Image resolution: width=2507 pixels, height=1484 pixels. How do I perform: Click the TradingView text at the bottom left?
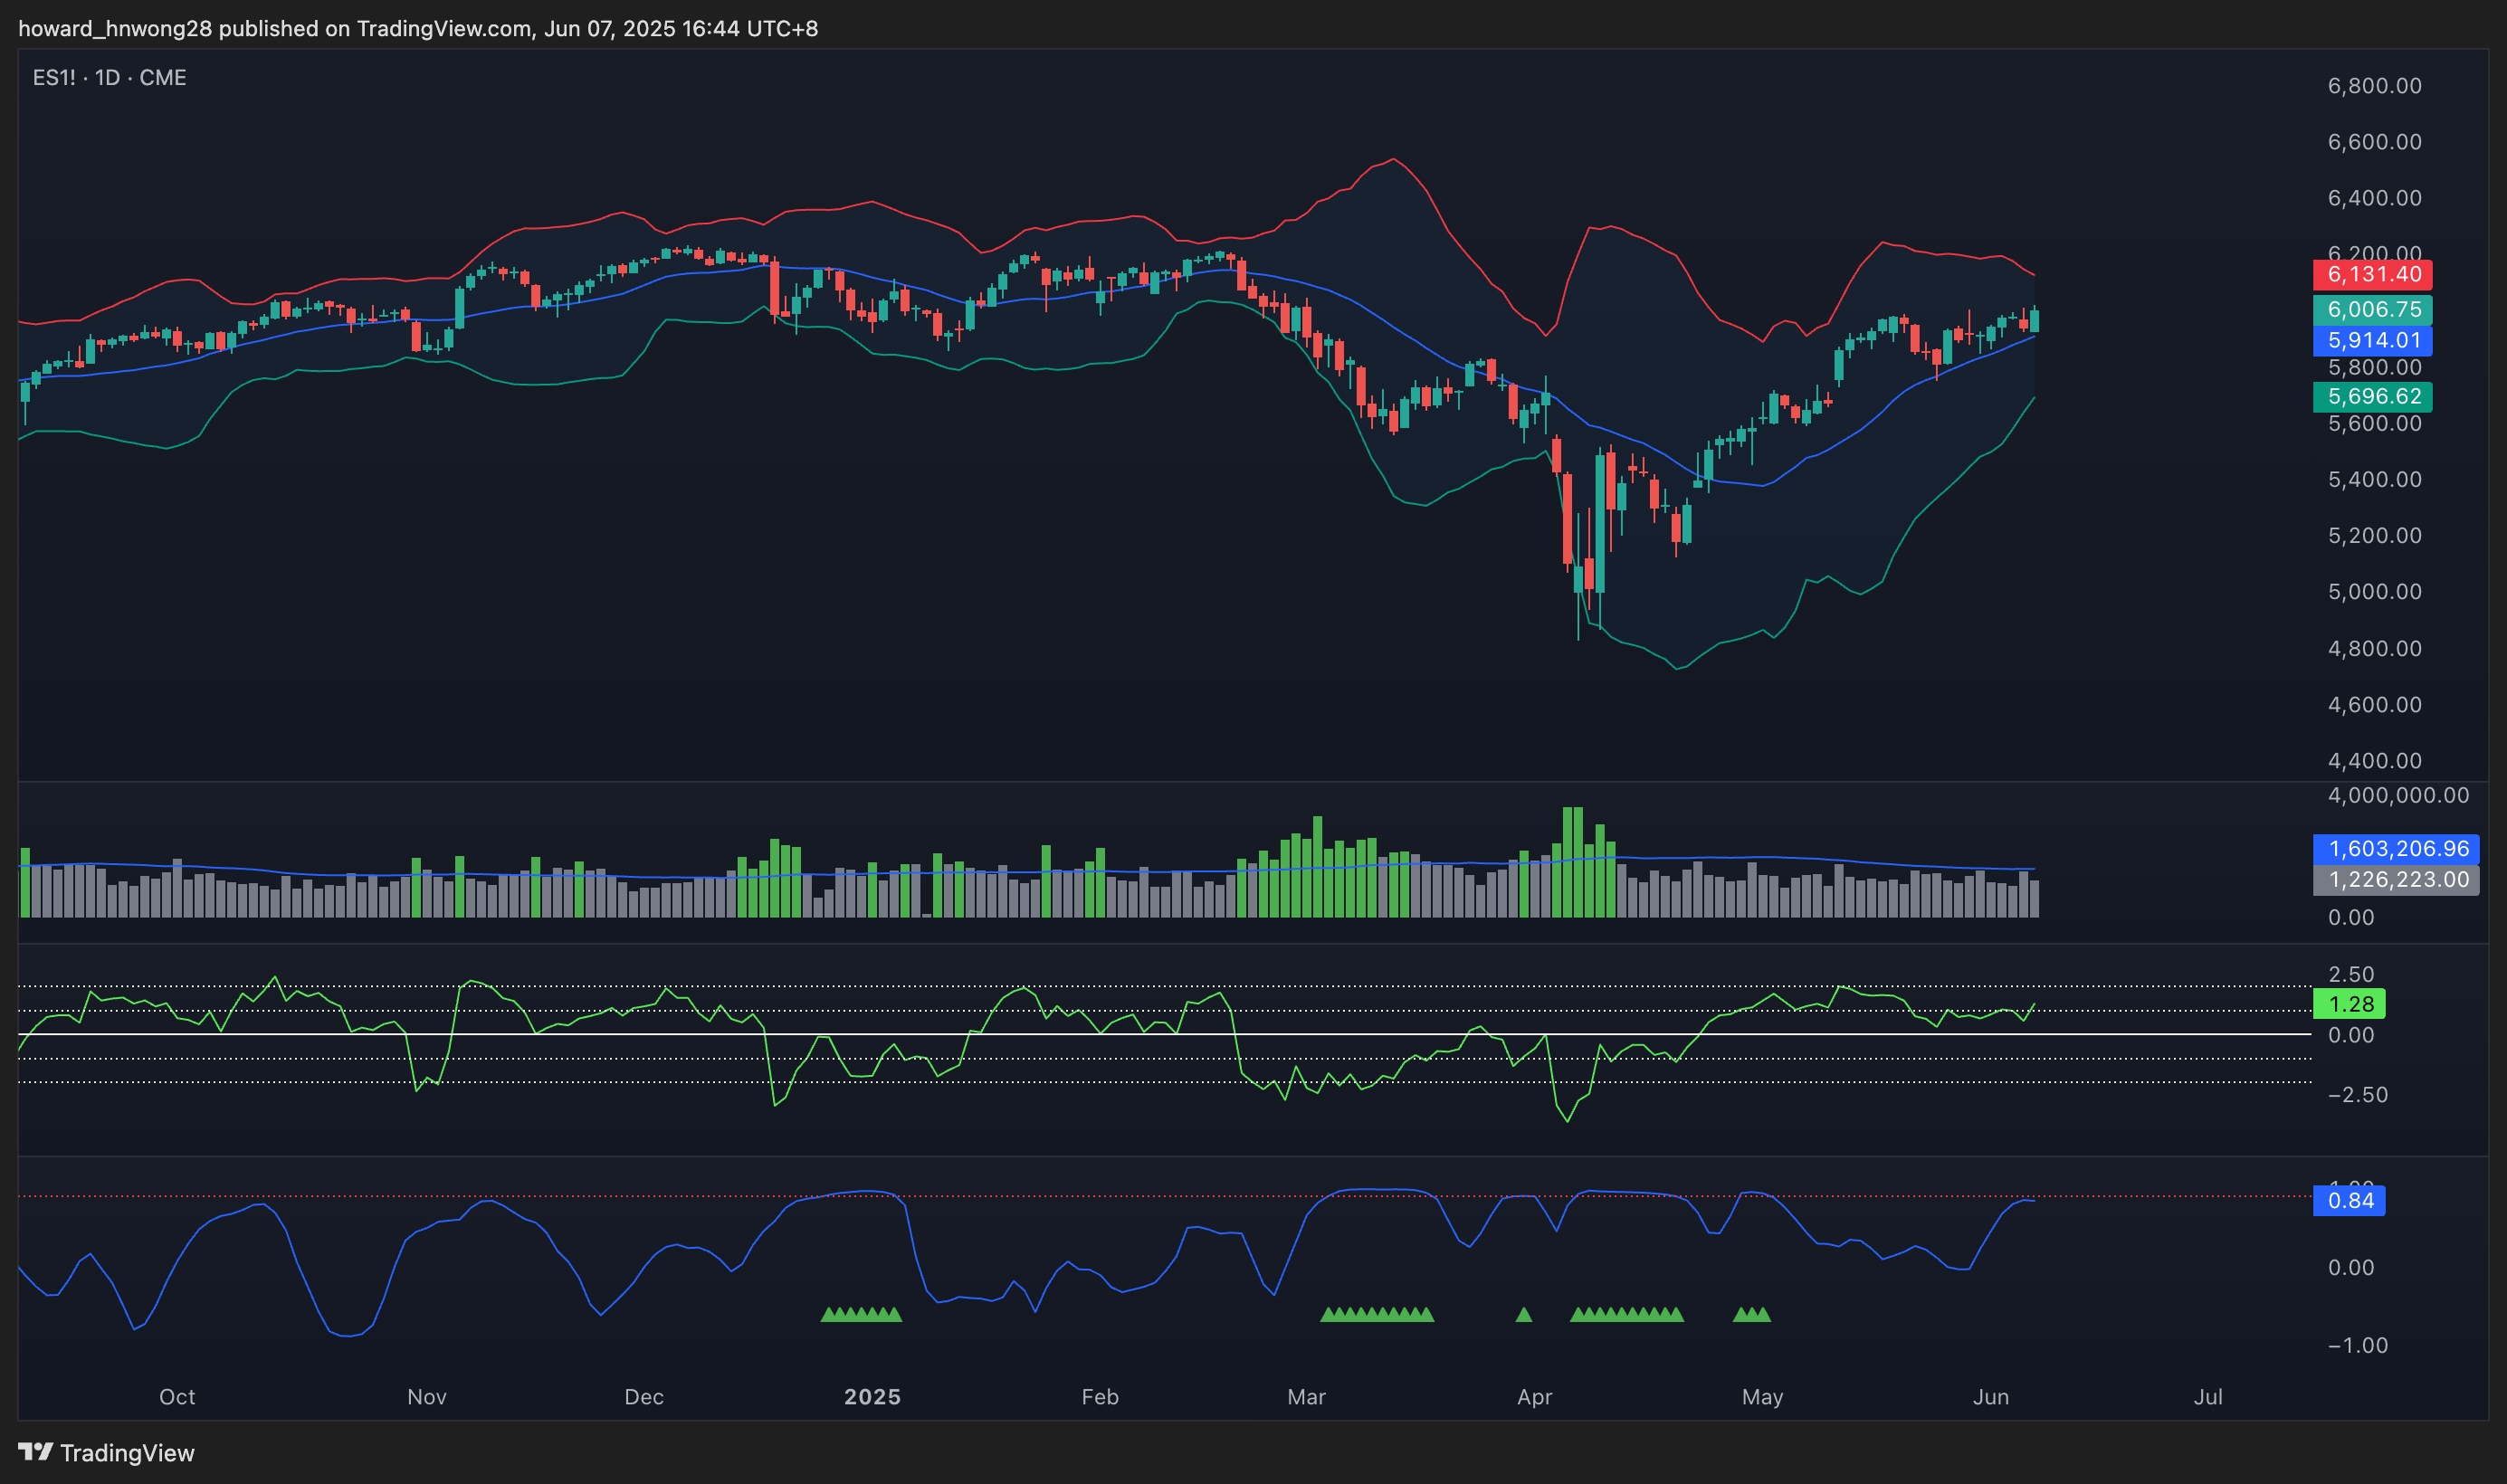(x=127, y=1453)
